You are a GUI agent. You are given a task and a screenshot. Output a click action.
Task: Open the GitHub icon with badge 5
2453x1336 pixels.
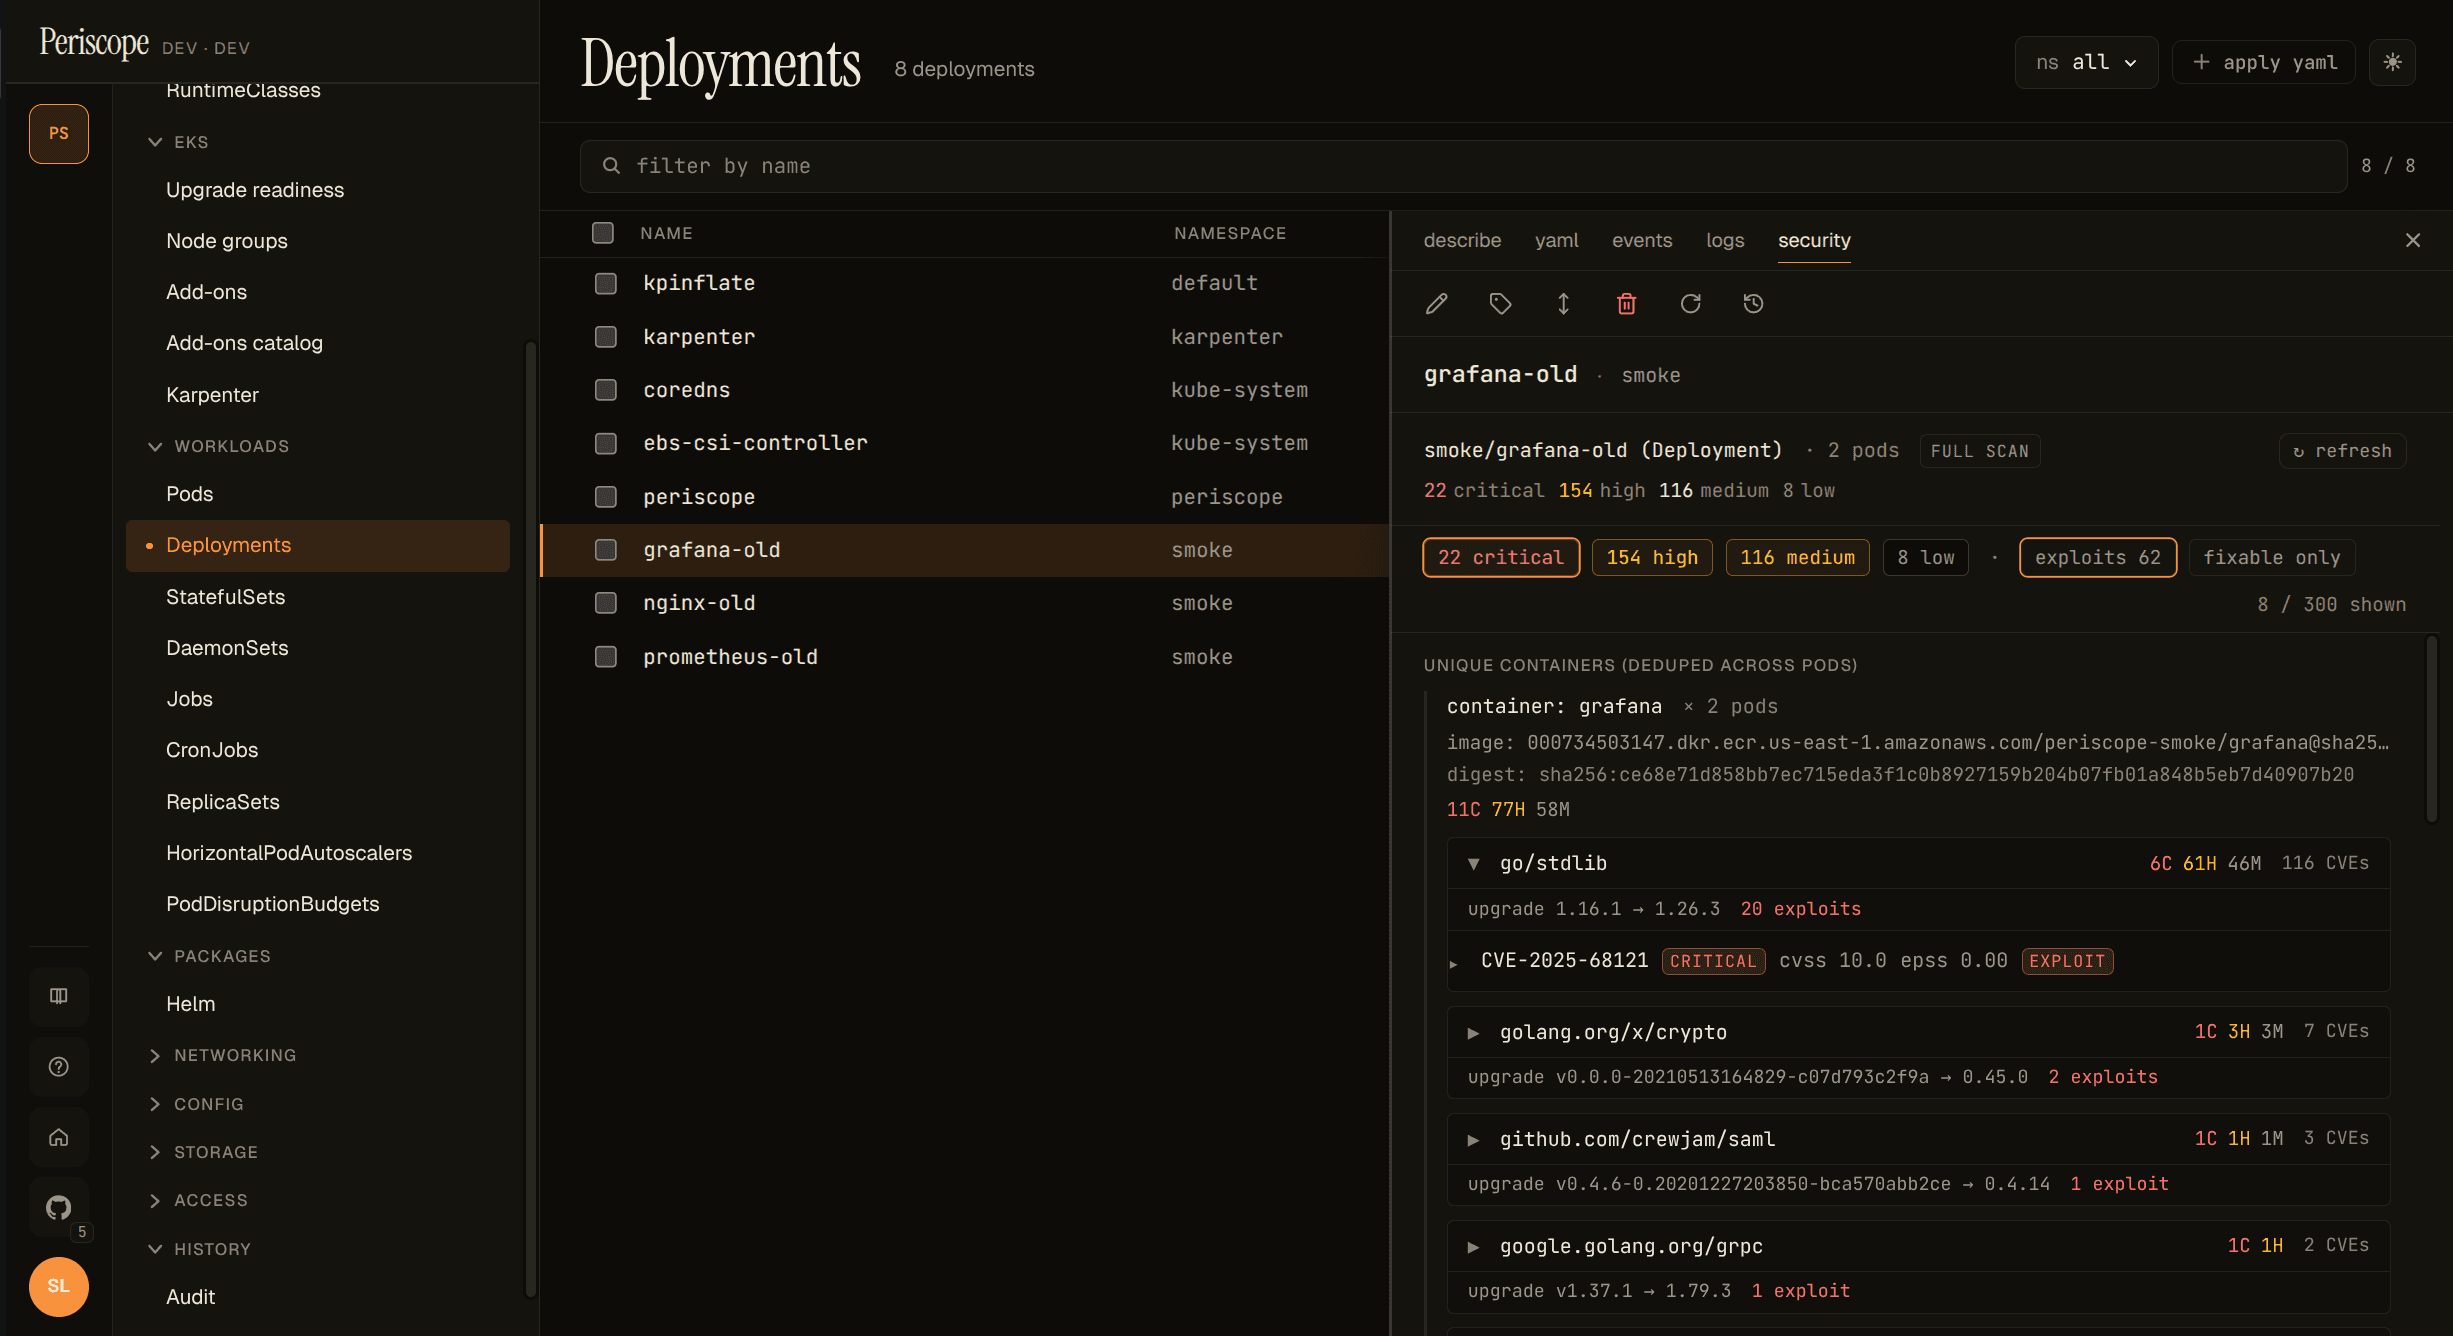59,1208
